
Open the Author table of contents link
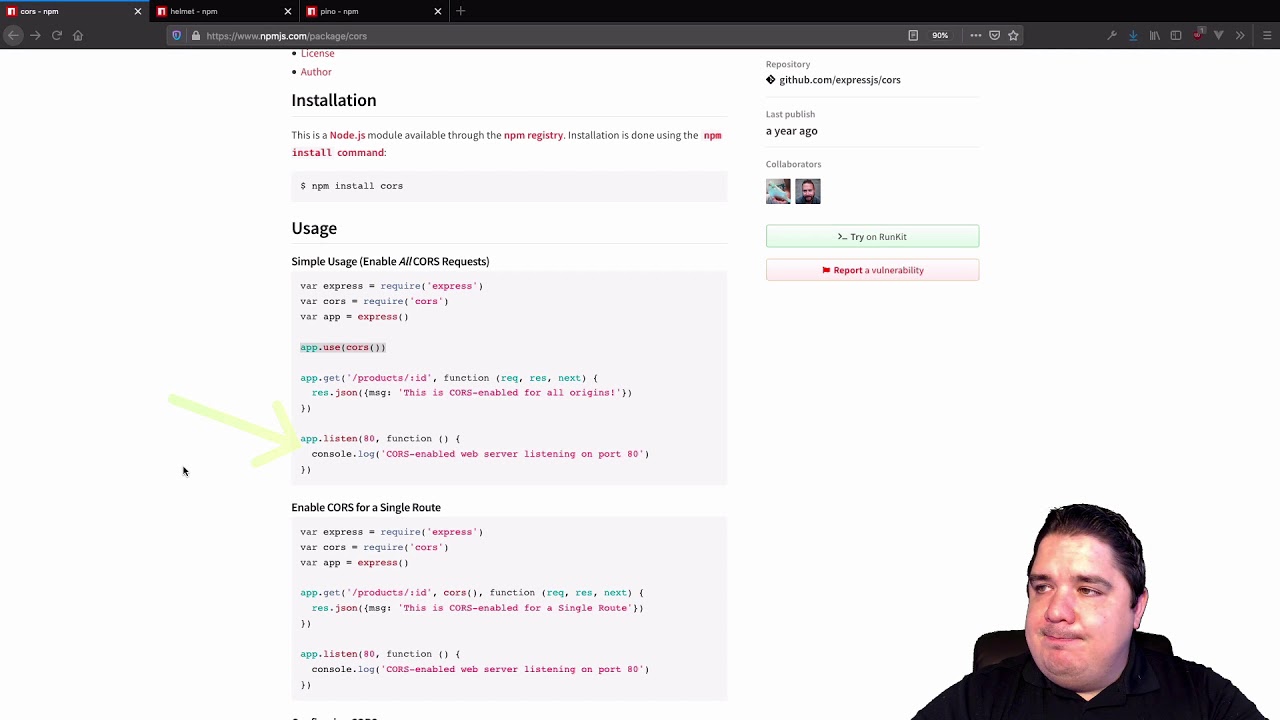tap(316, 72)
